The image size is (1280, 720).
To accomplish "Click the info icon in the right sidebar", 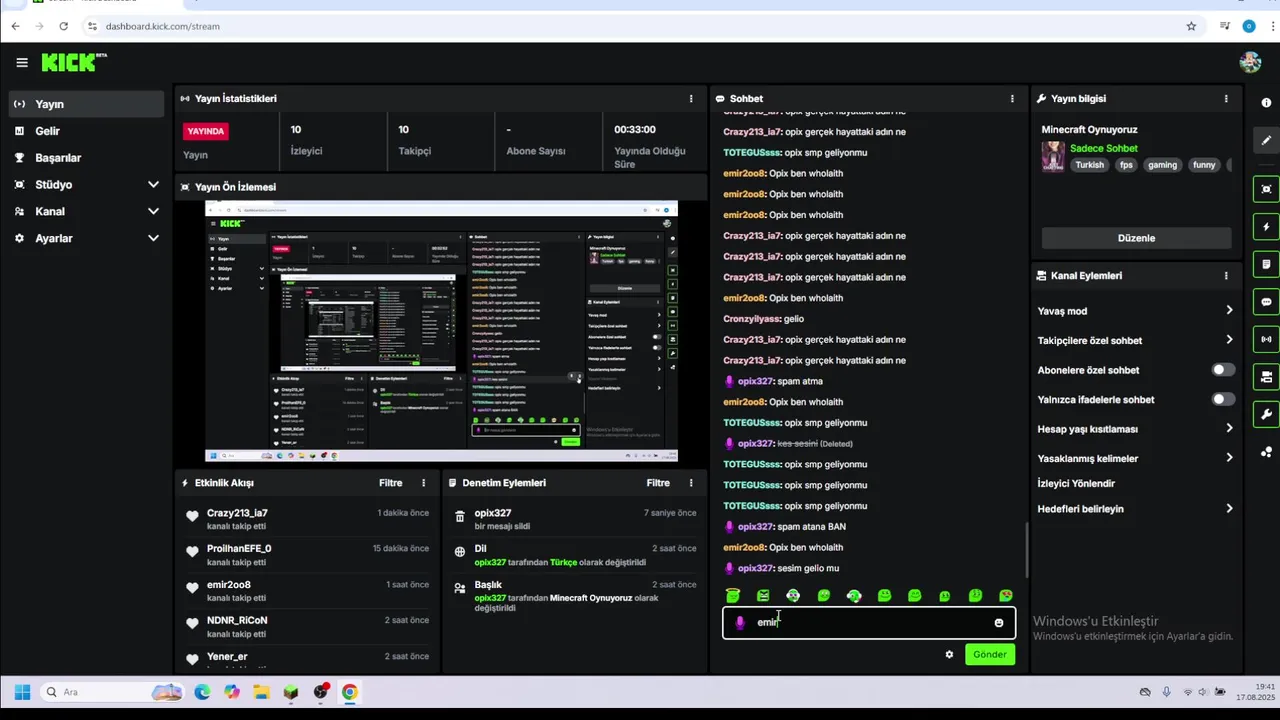I will pos(1266,103).
